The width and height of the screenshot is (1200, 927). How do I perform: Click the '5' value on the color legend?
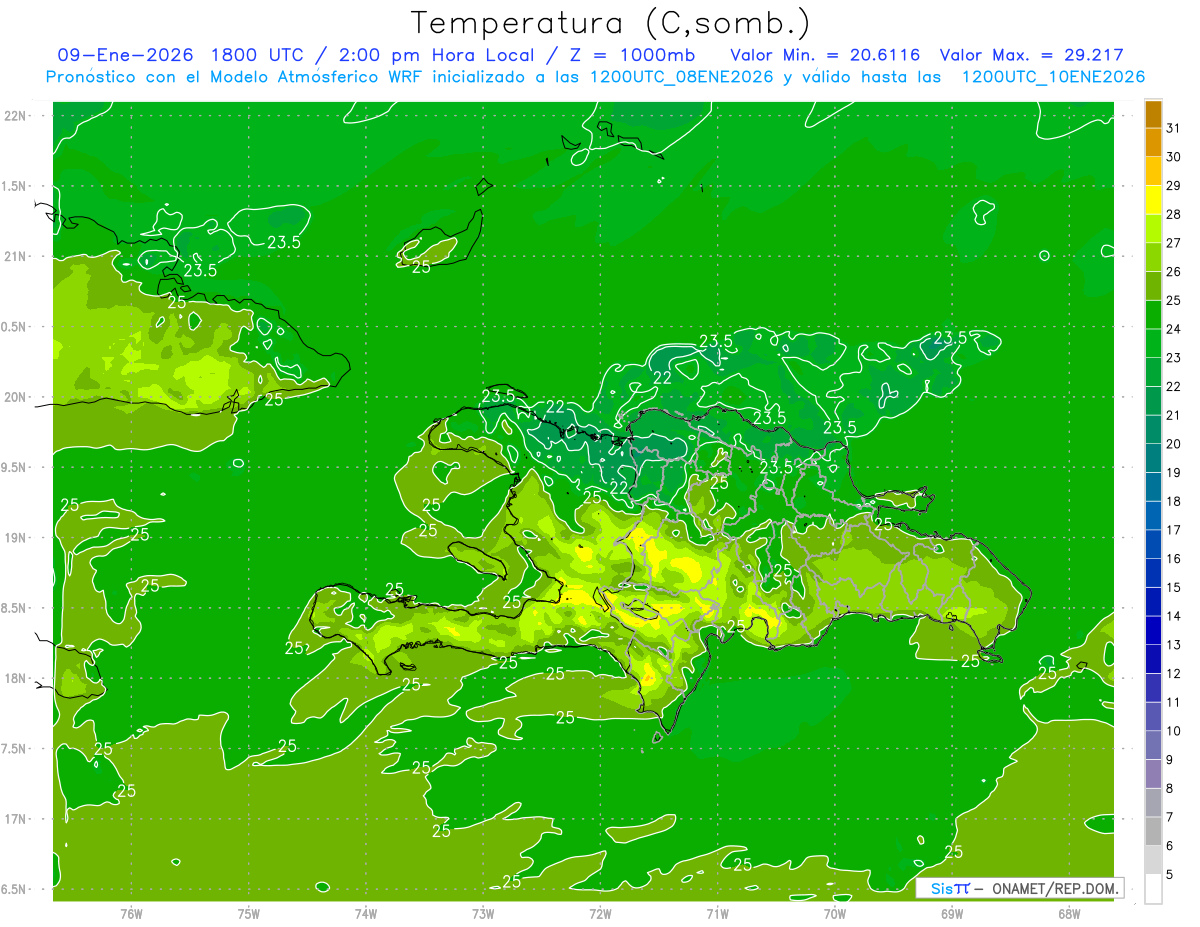tap(1170, 874)
